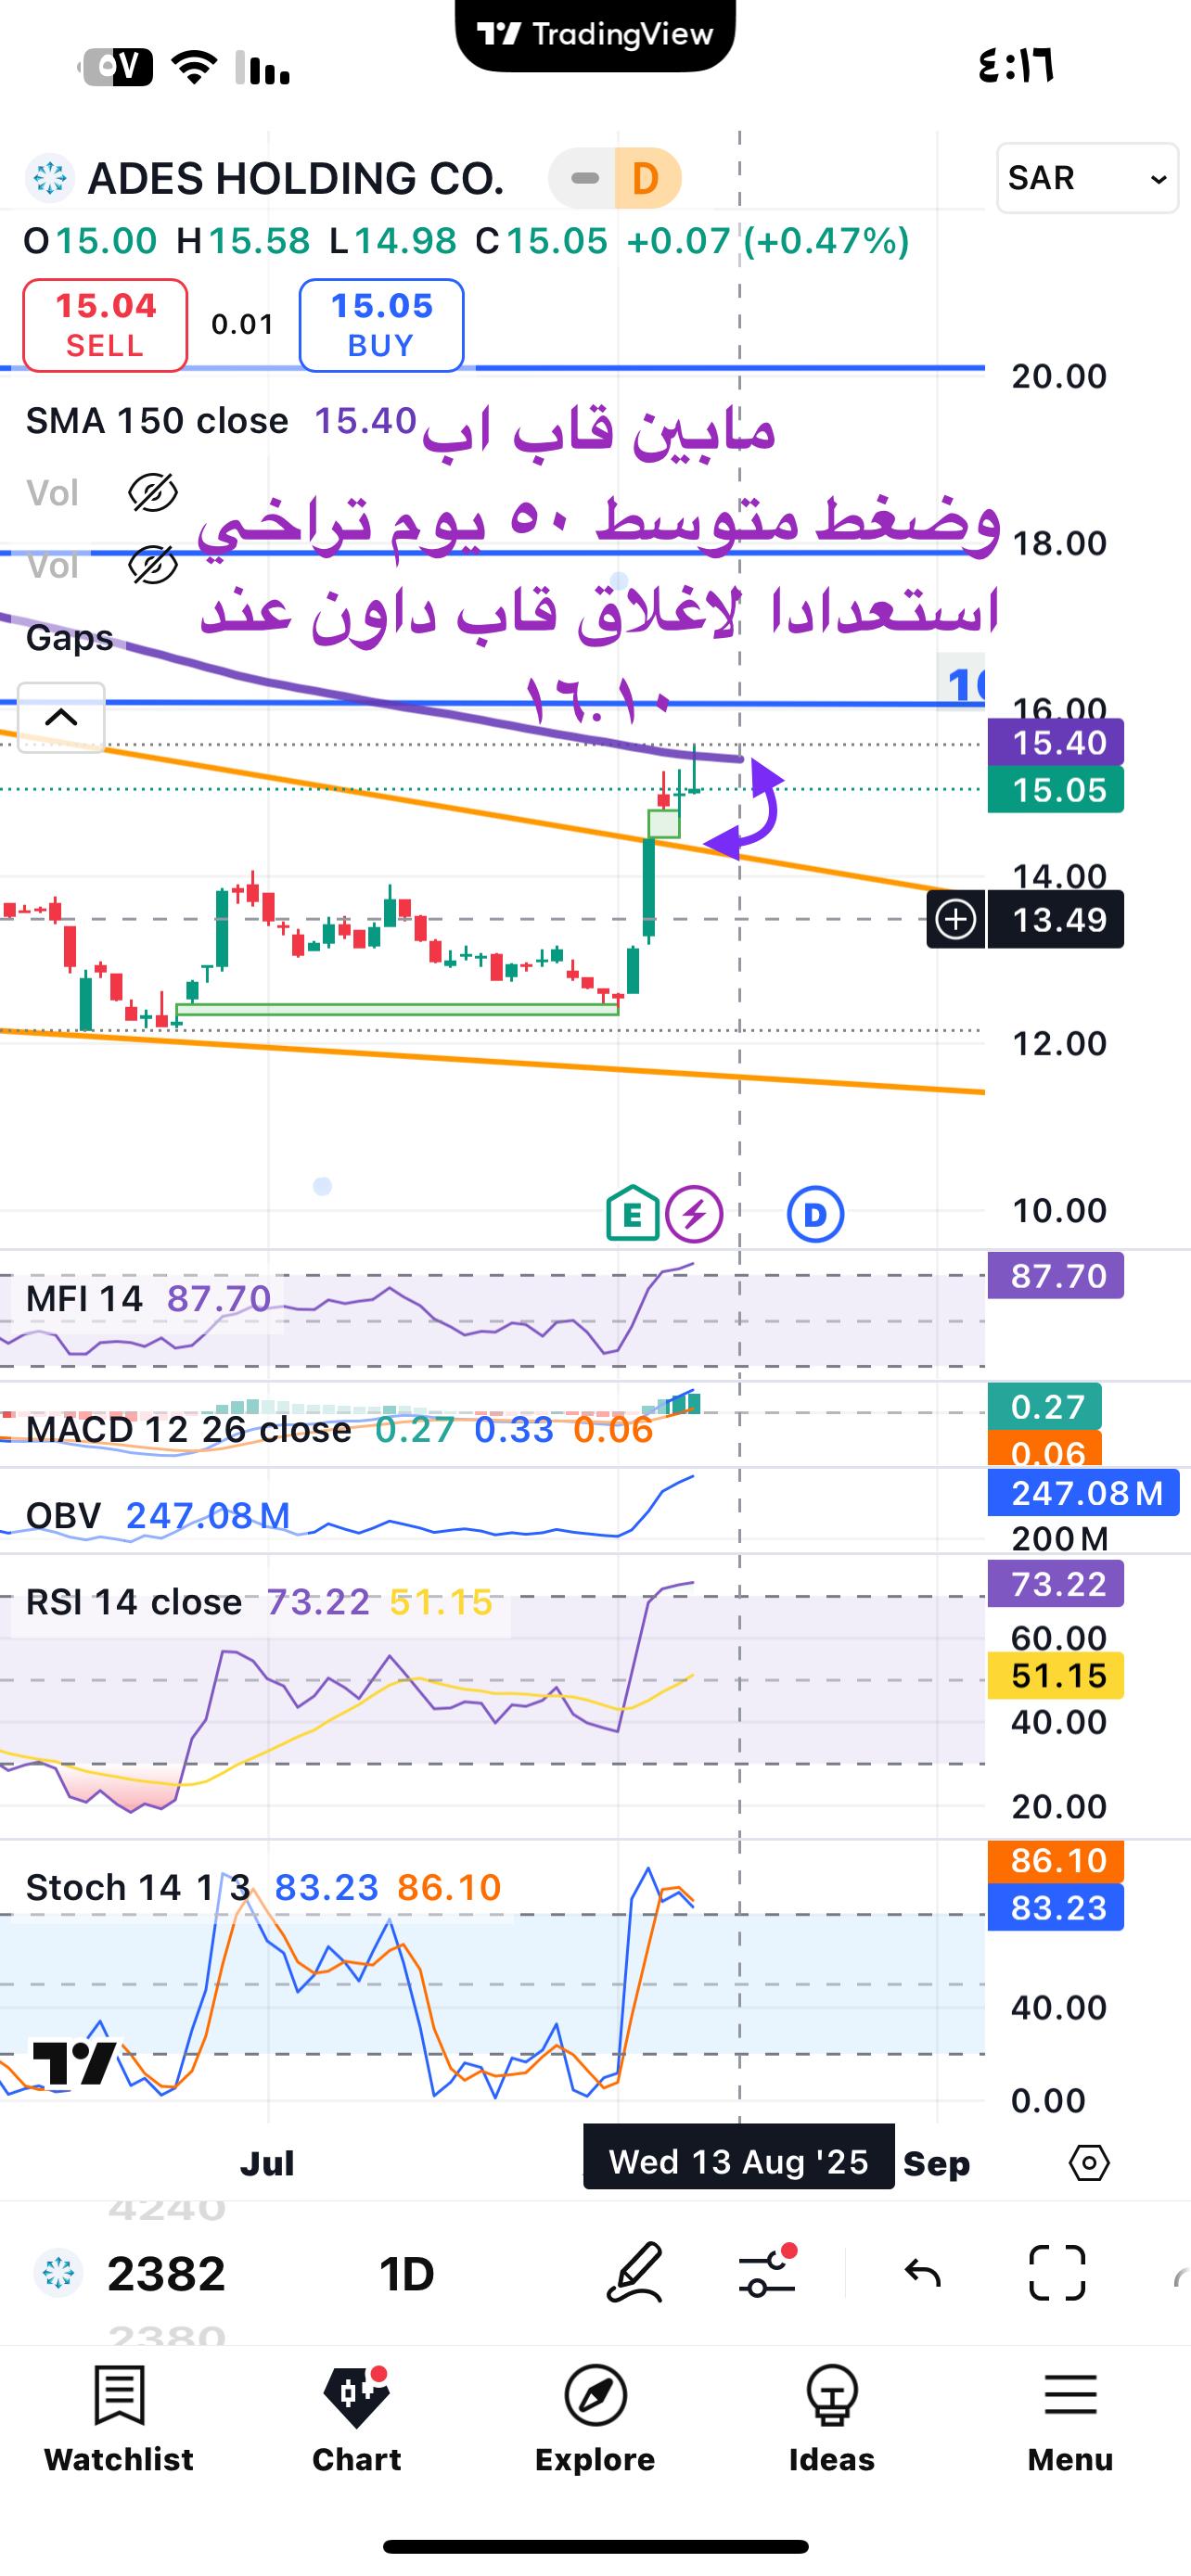Tap the TradingView watermark logo in Stoch pane
Screen dimensions: 1191x2576
pos(75,2063)
